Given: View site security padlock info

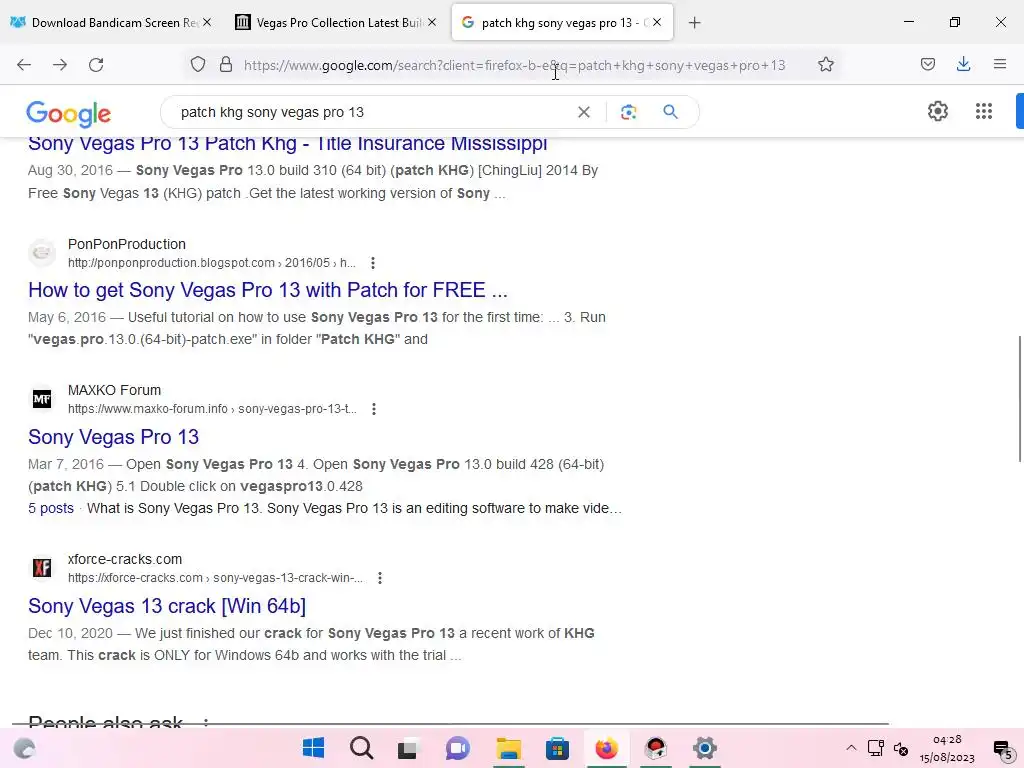Looking at the screenshot, I should [226, 64].
